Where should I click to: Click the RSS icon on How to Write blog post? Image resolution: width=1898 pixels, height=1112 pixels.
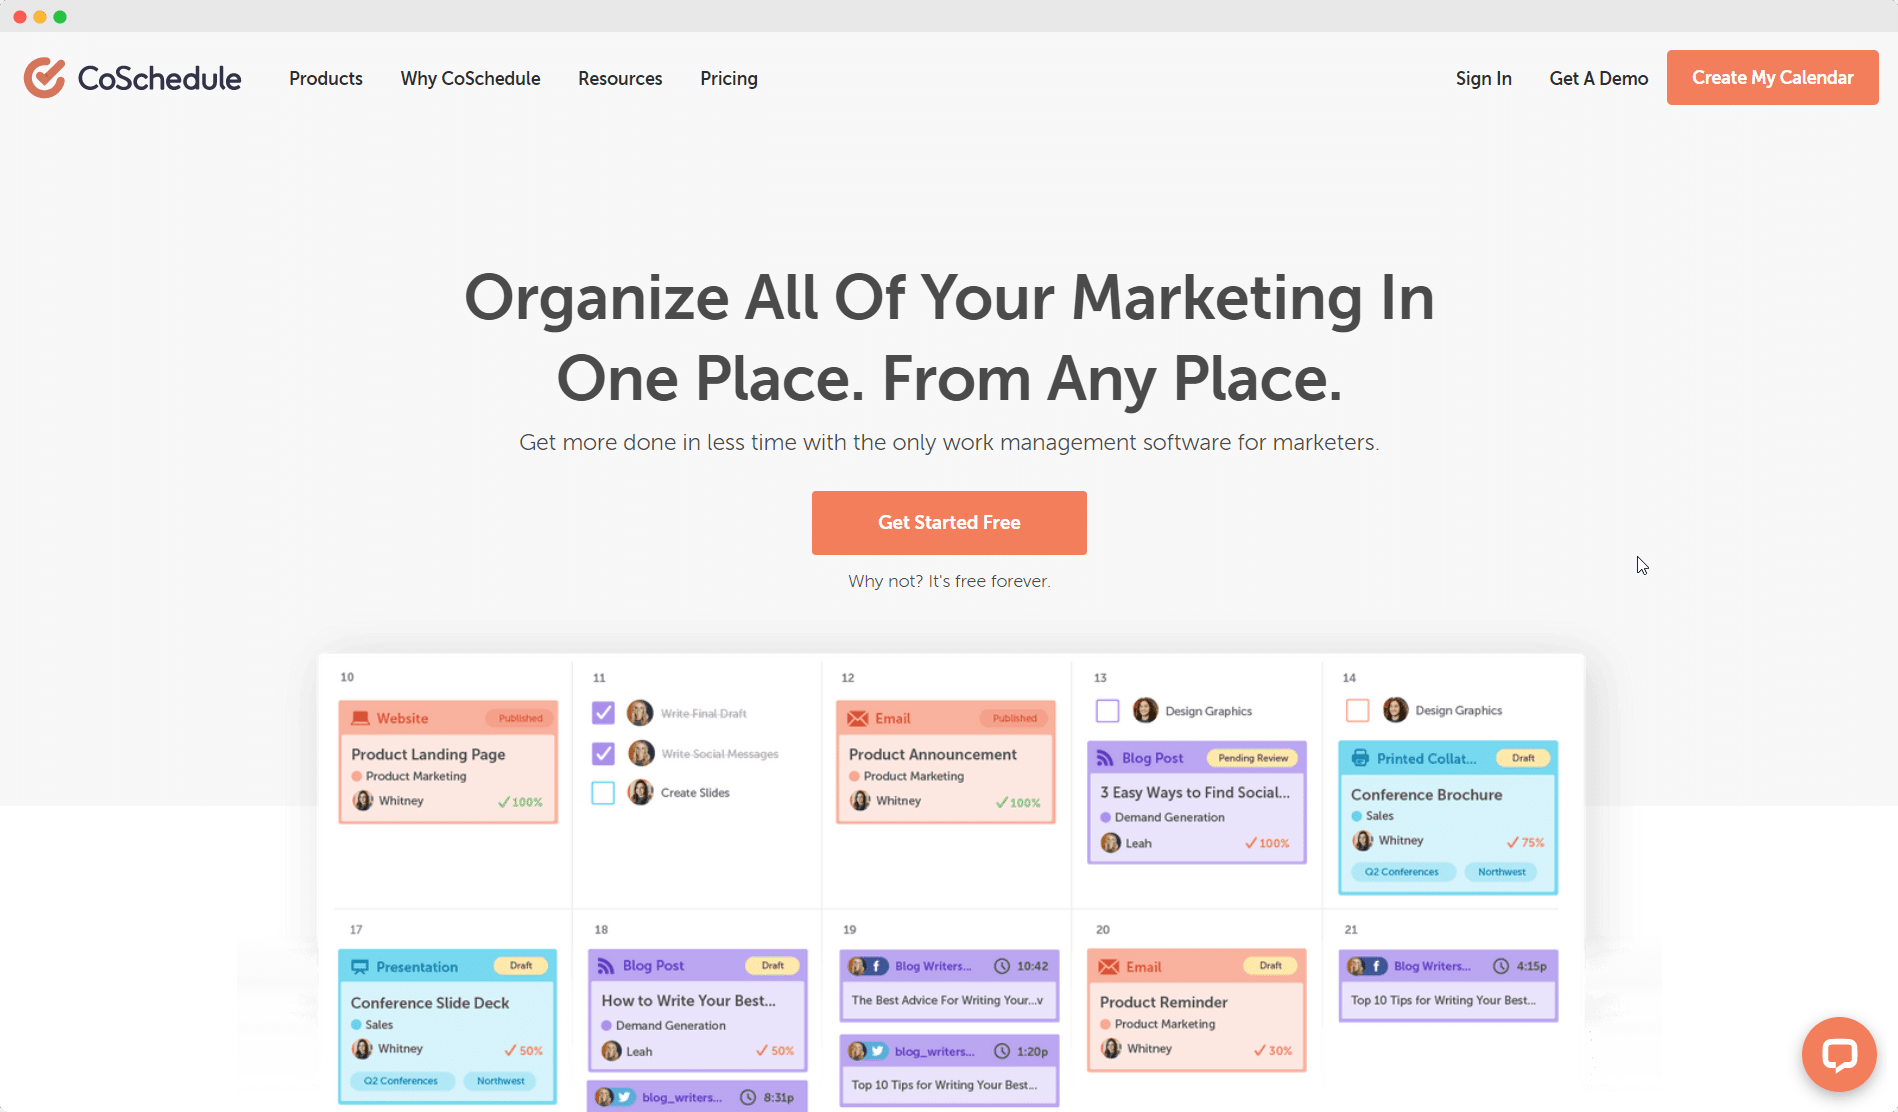(606, 966)
